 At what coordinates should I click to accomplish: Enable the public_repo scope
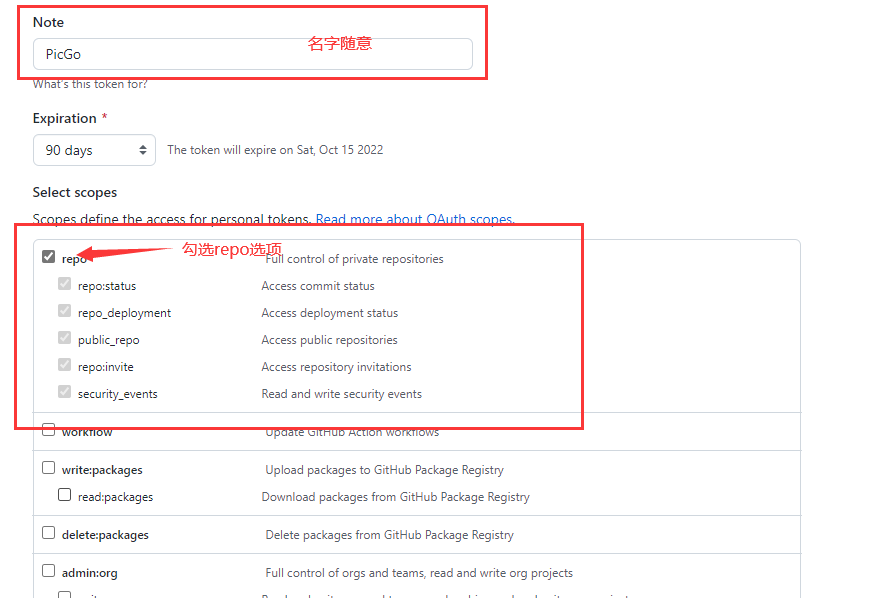click(64, 338)
